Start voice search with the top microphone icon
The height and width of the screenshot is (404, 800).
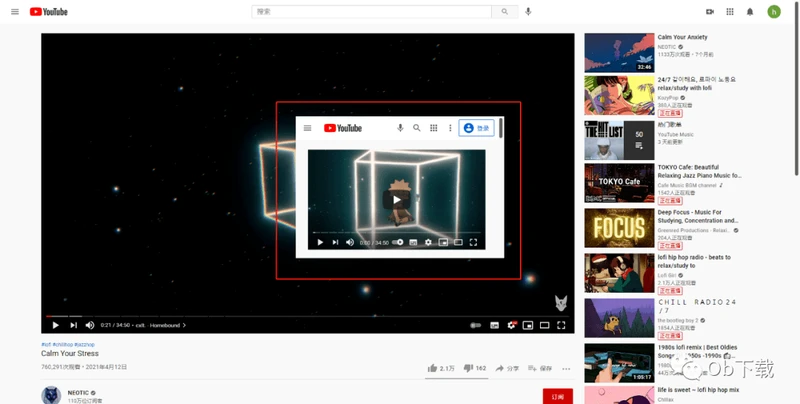pos(528,12)
